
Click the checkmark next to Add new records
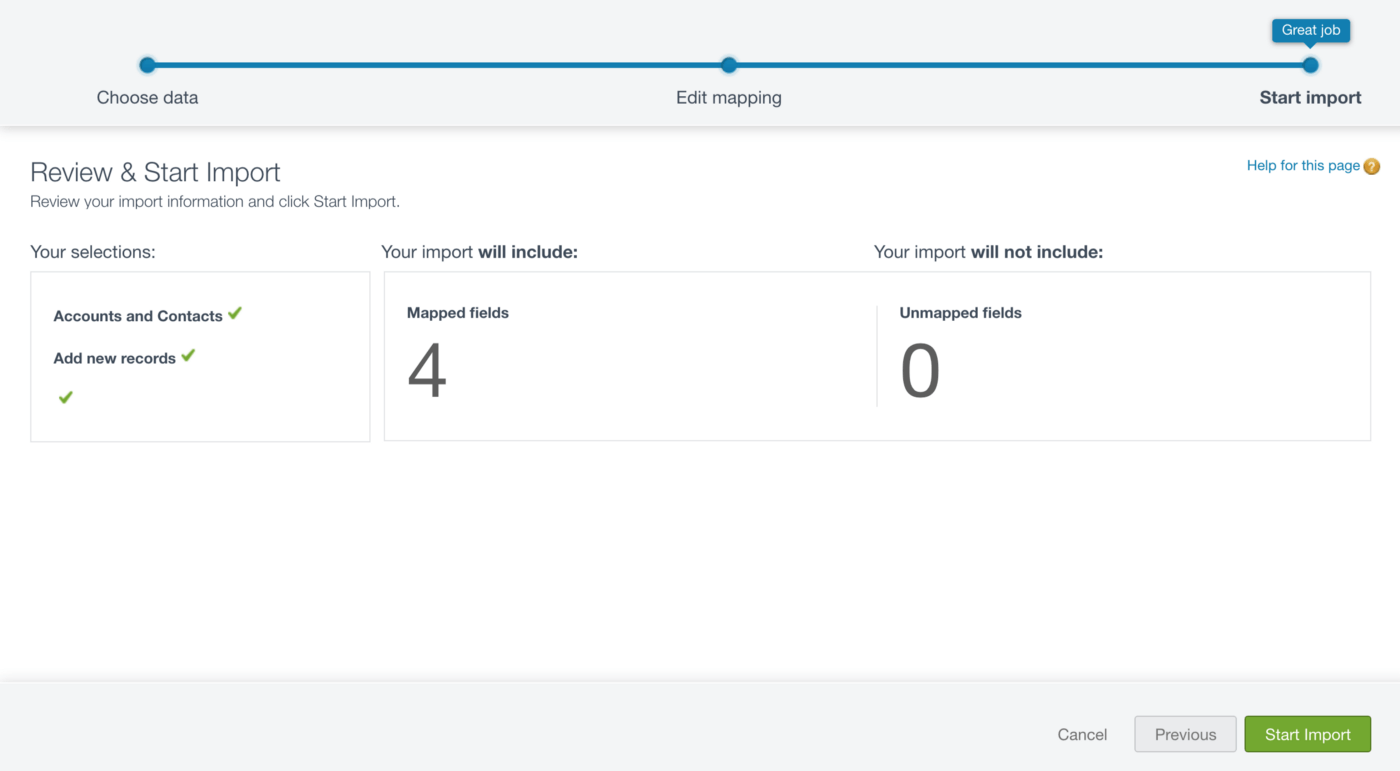pyautogui.click(x=188, y=355)
